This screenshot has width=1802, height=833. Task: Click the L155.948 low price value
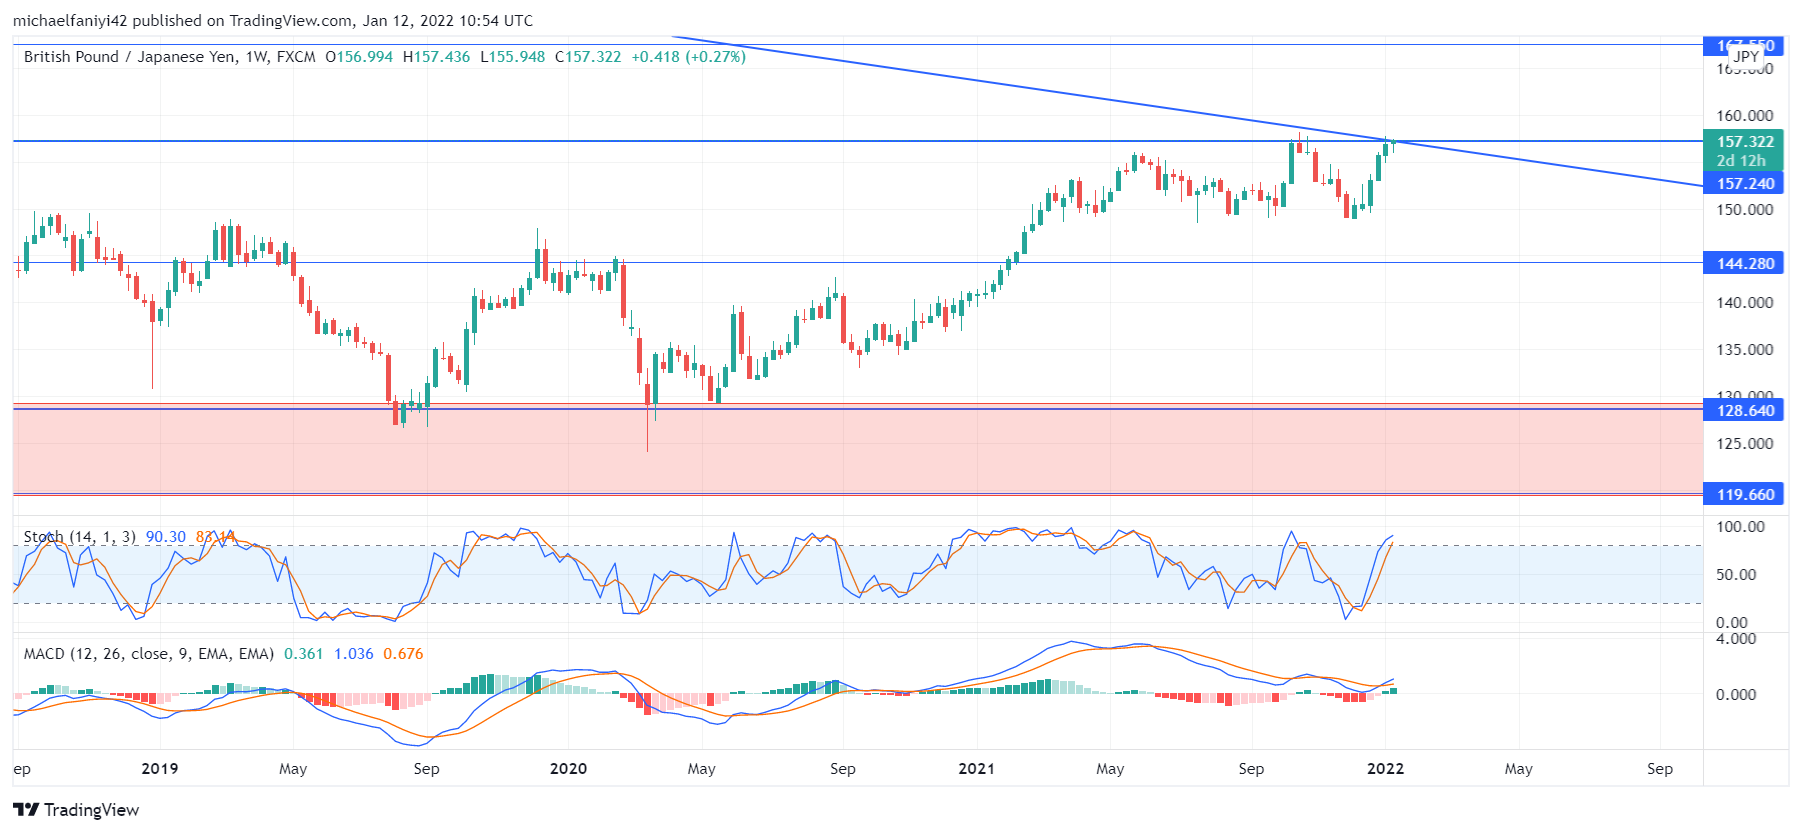pyautogui.click(x=513, y=57)
